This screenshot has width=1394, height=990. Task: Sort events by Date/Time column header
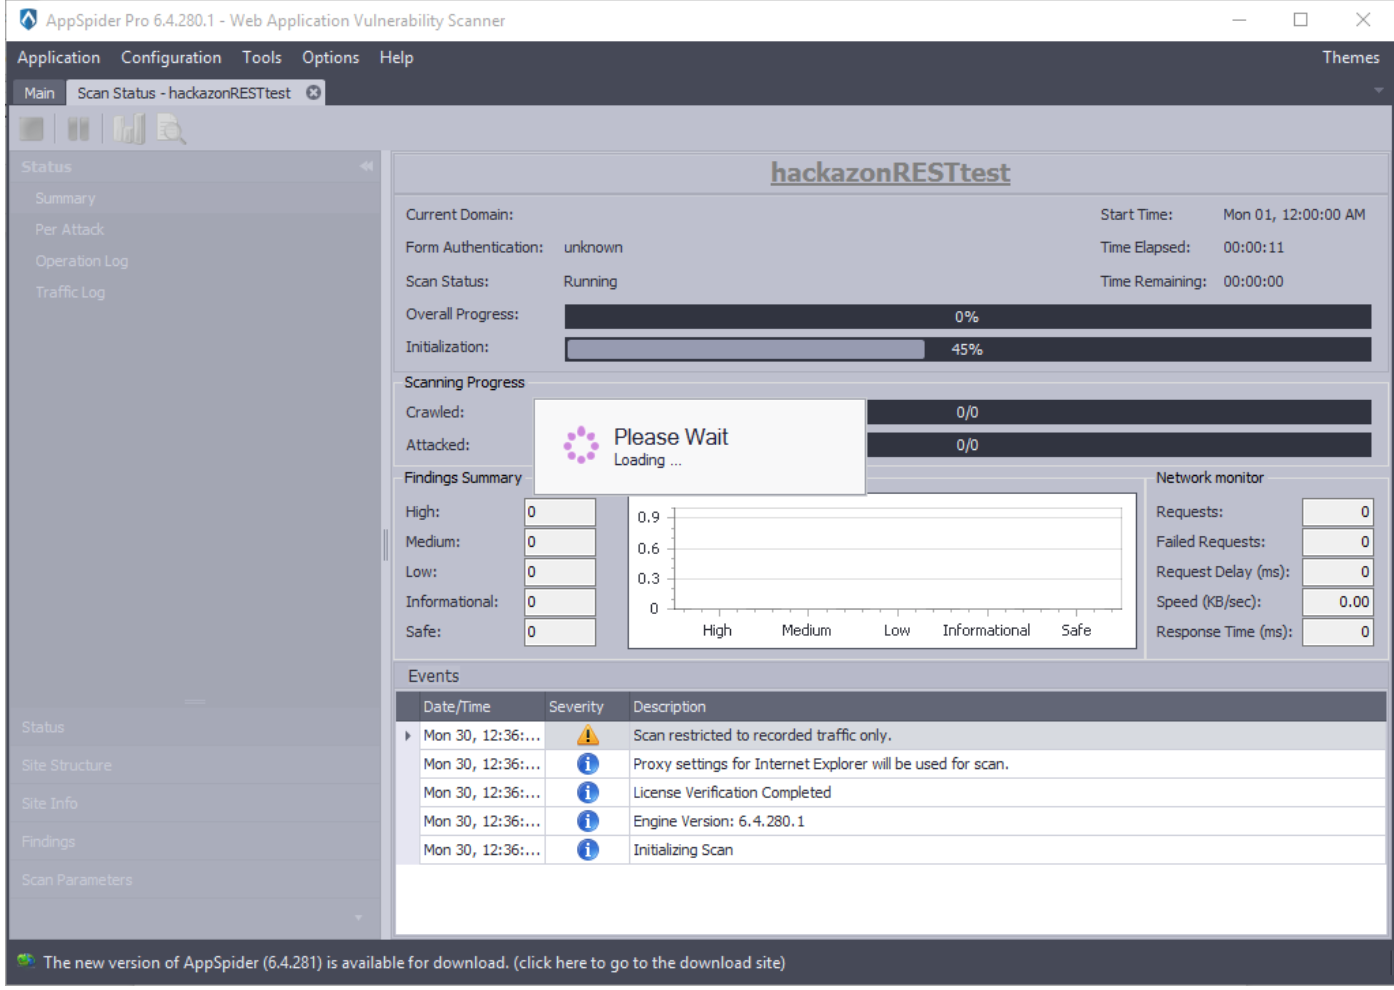(482, 708)
